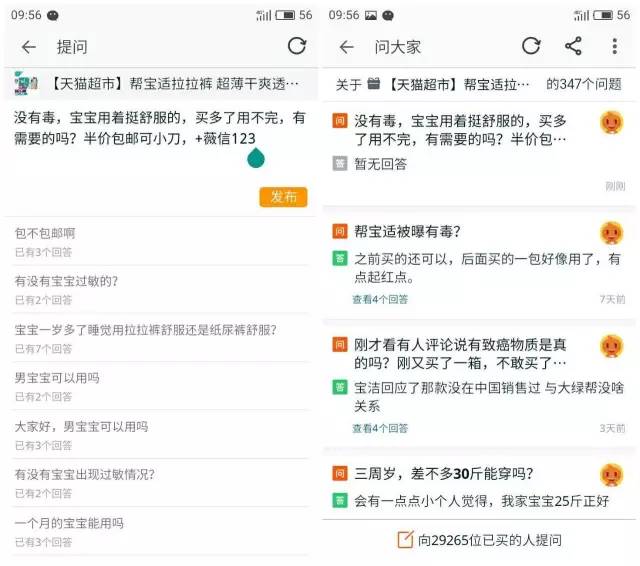Go back from the 问大家 screen

[x=347, y=47]
